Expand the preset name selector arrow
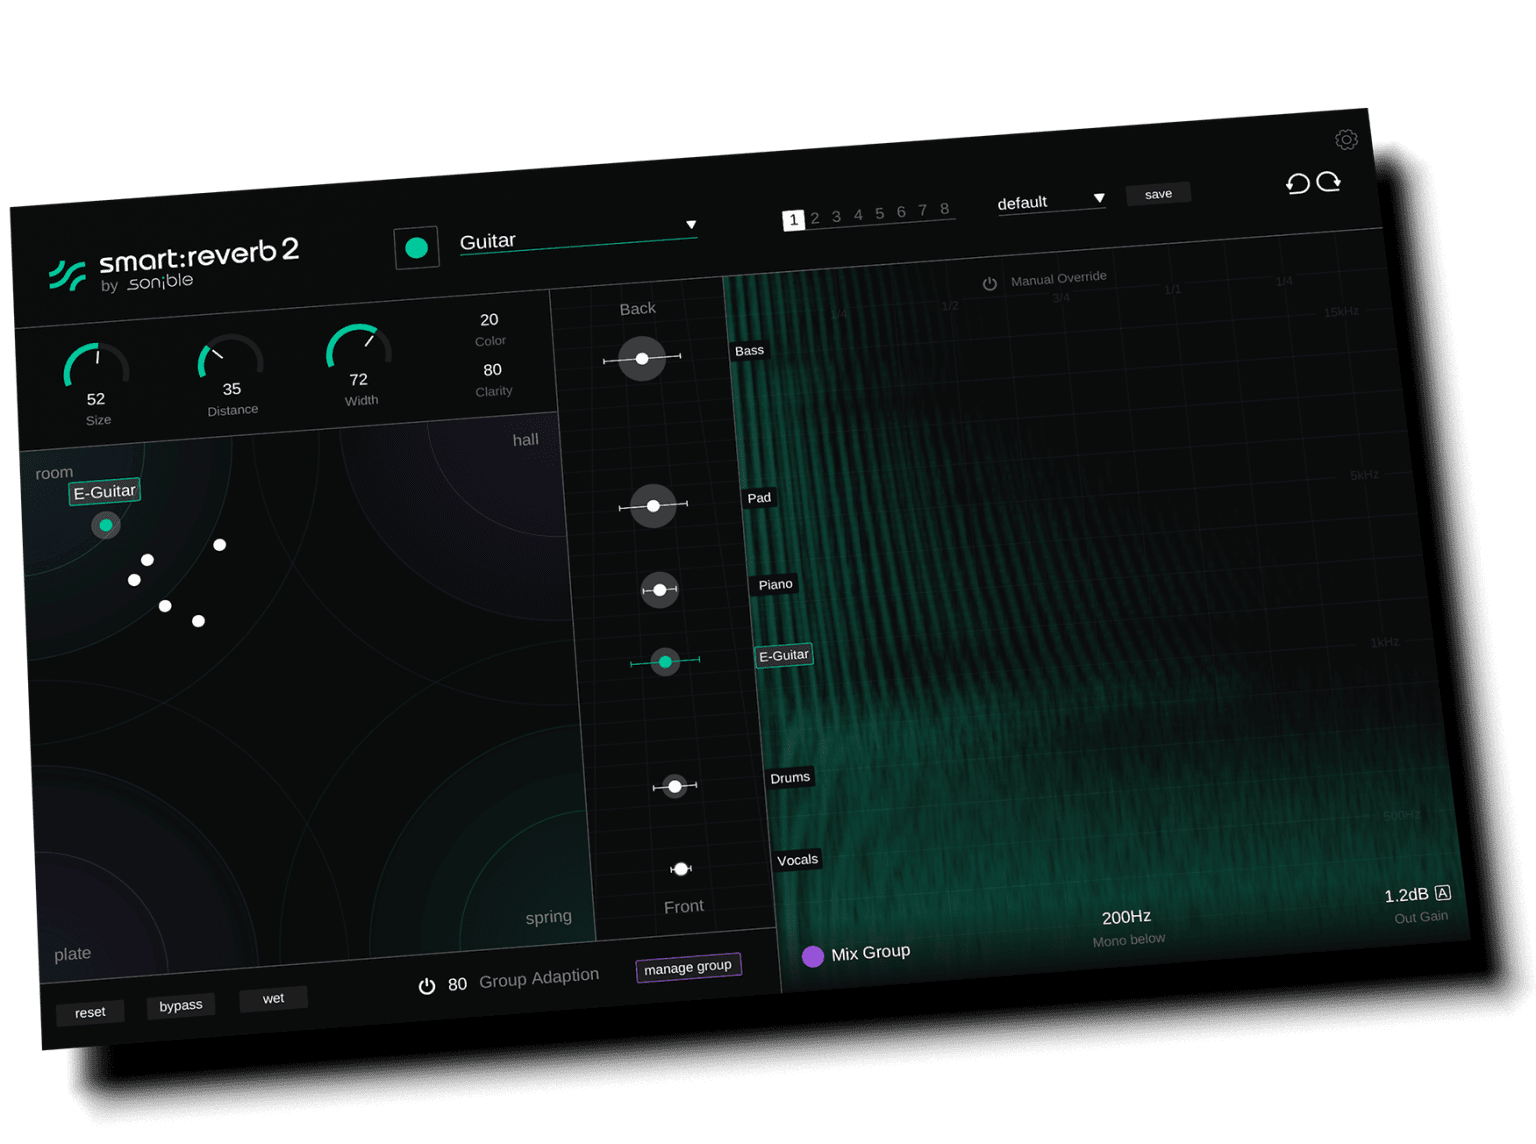 pyautogui.click(x=1100, y=198)
